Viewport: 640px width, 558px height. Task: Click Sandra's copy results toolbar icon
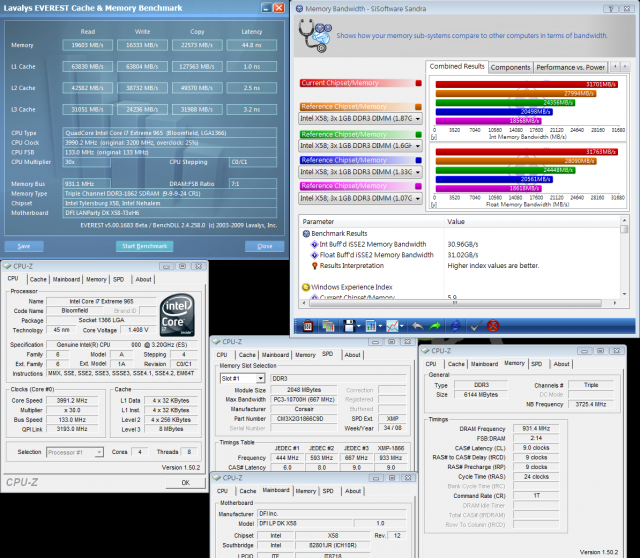point(328,326)
